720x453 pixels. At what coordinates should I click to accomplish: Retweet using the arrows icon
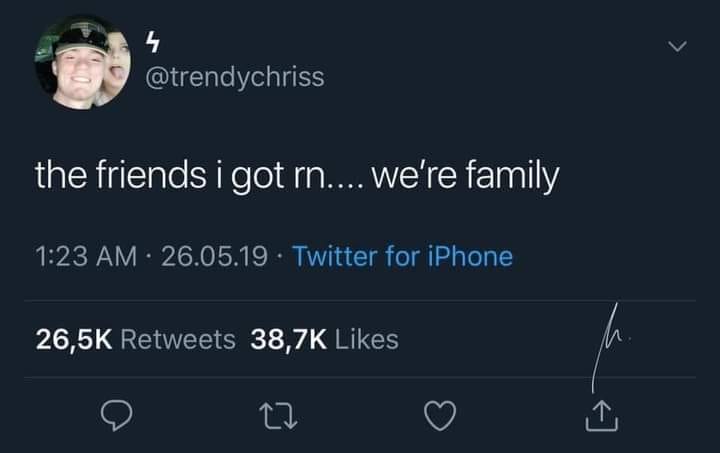tap(278, 416)
